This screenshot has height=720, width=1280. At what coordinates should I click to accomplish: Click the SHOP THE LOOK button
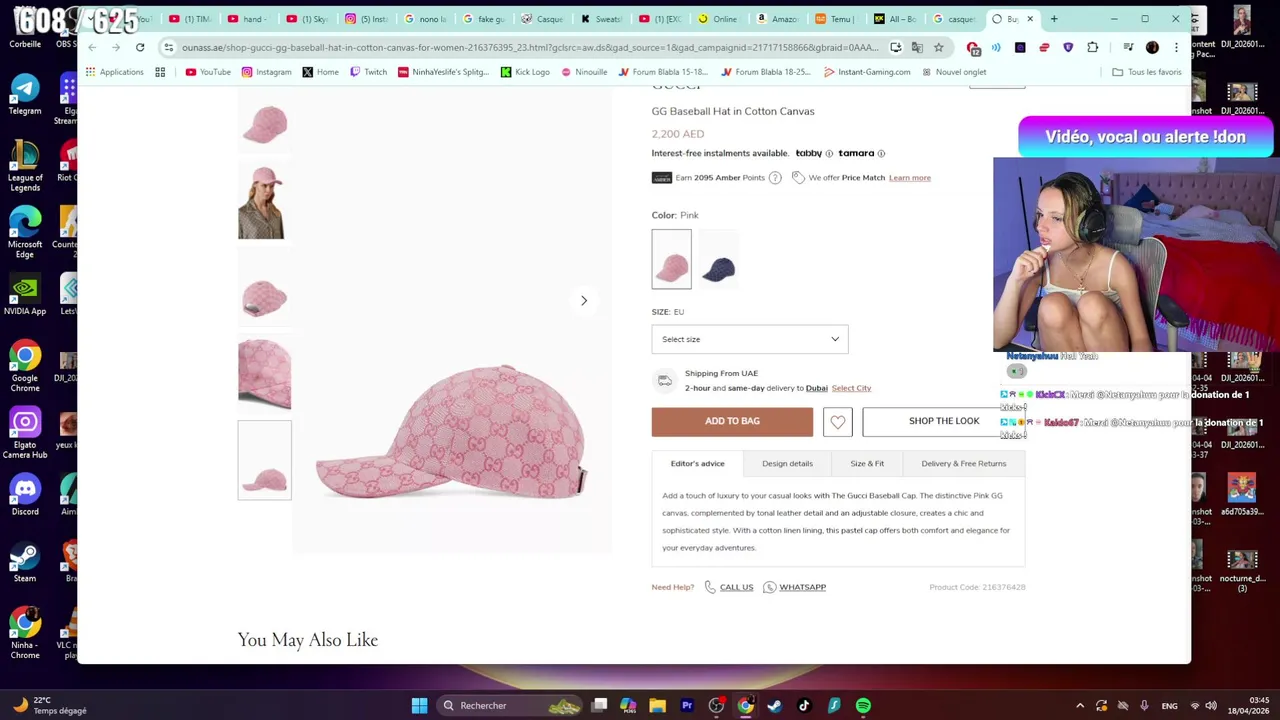[944, 422]
